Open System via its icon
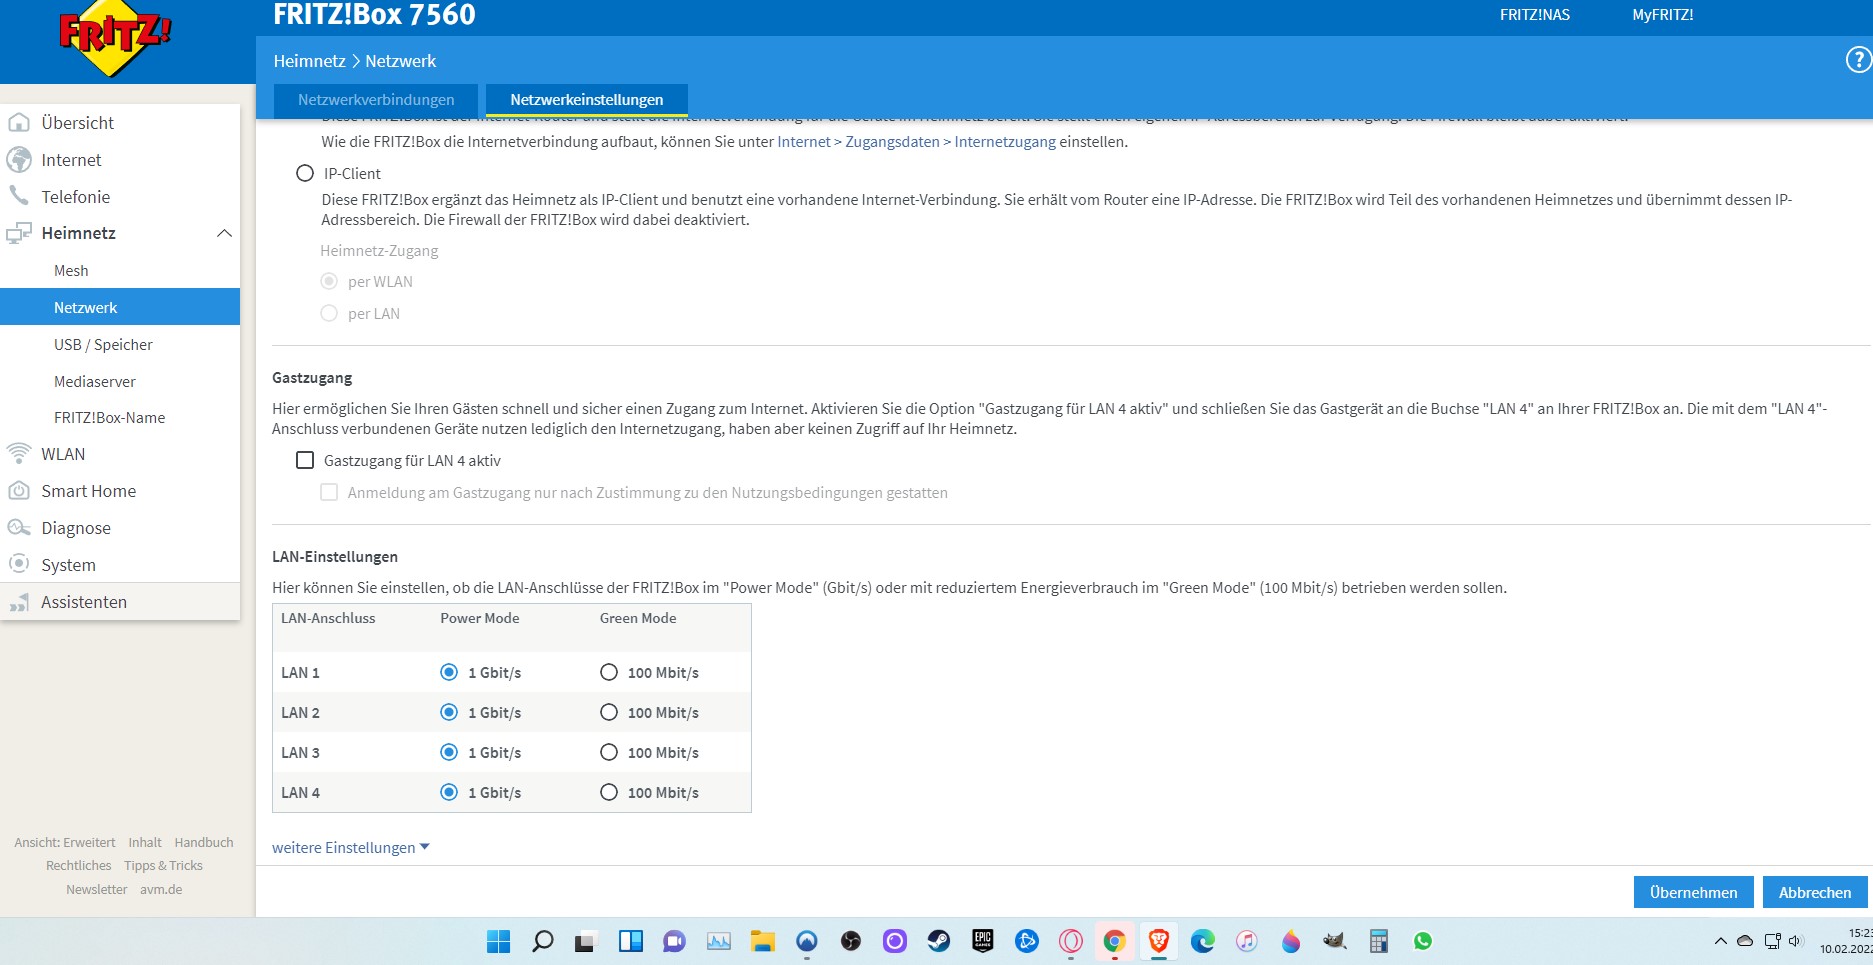1873x965 pixels. (19, 564)
